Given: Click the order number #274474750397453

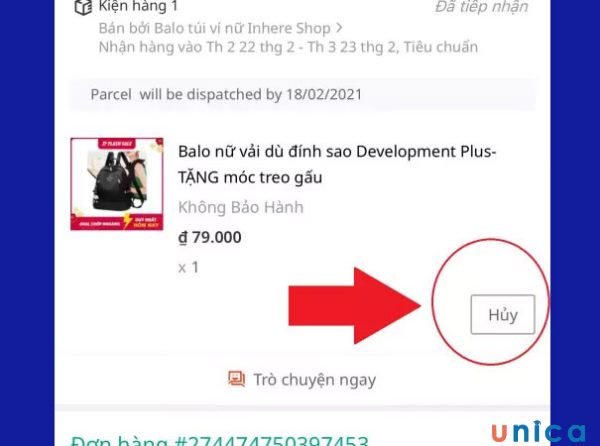Looking at the screenshot, I should (271, 441).
